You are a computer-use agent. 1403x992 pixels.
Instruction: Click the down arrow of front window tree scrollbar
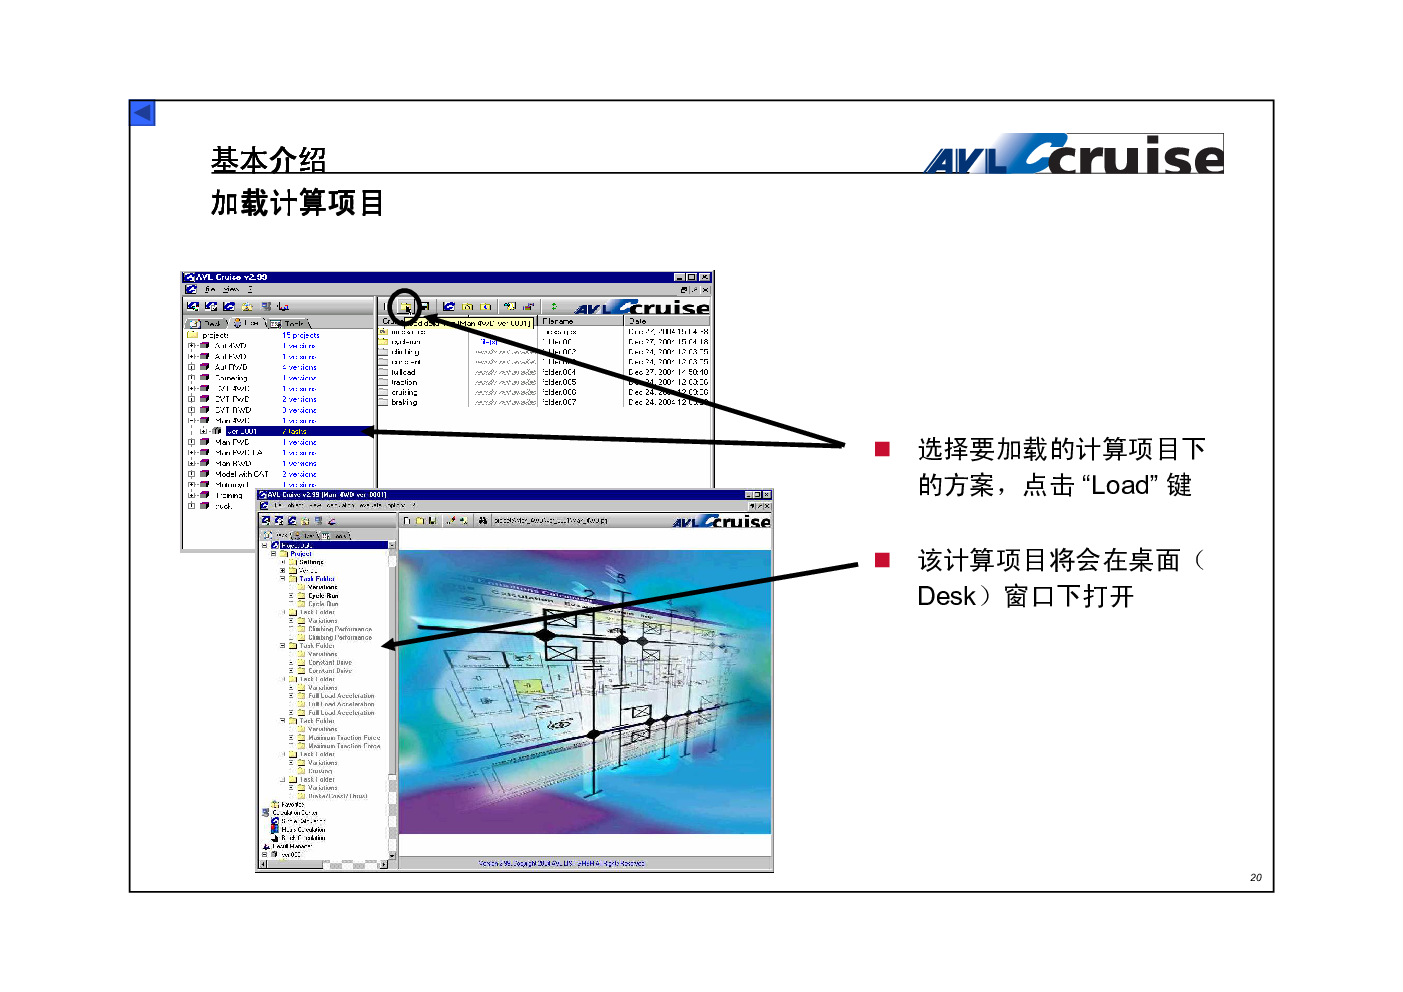pos(392,855)
